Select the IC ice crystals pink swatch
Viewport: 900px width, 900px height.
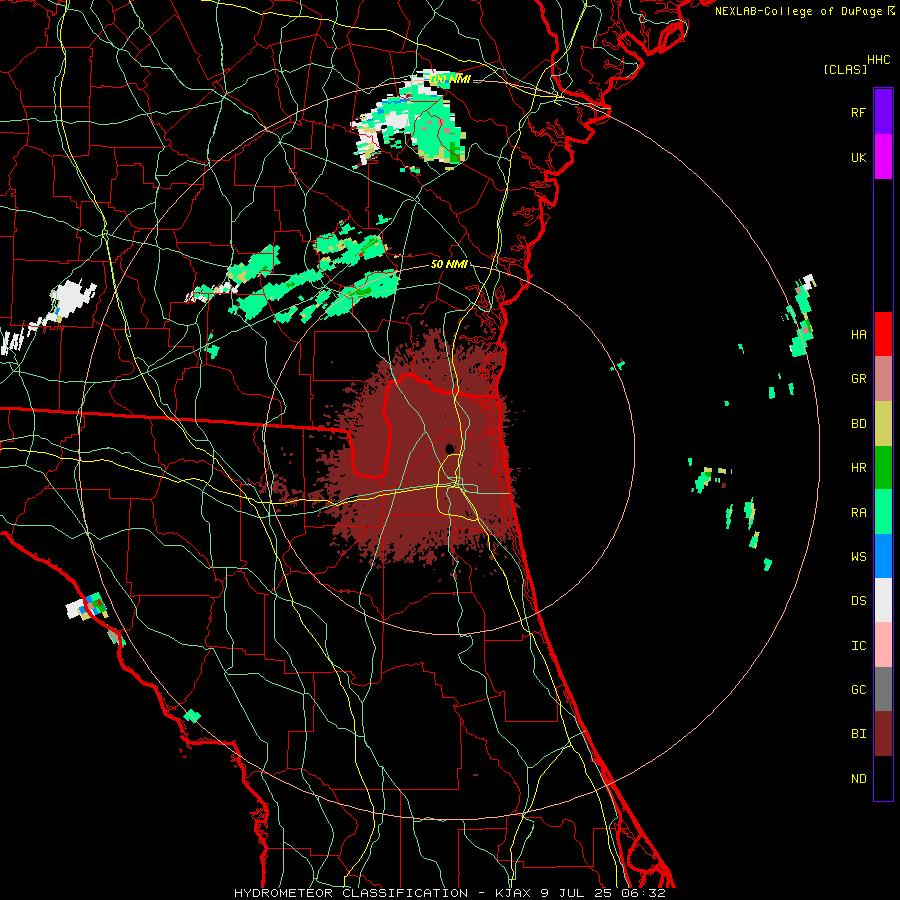coord(883,645)
